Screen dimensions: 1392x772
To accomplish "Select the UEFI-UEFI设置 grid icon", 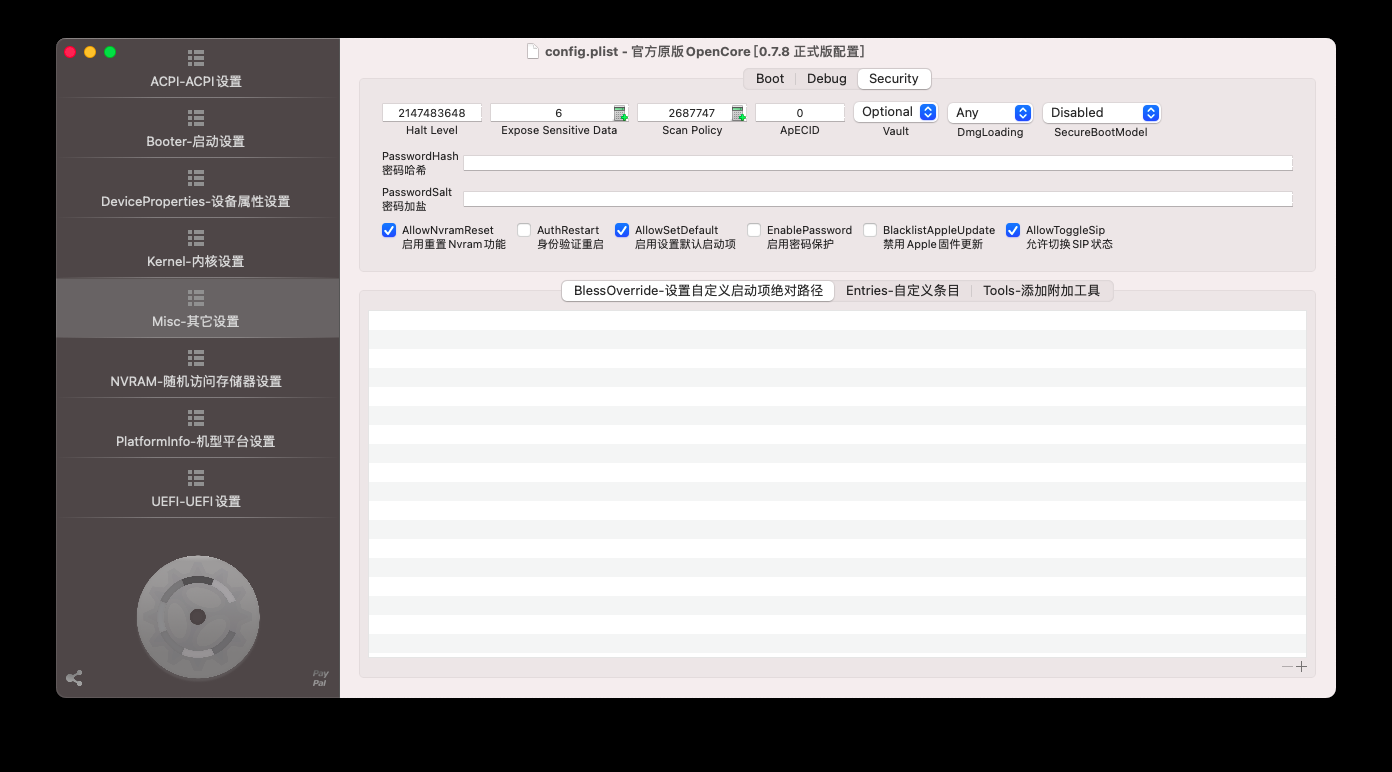I will (198, 480).
